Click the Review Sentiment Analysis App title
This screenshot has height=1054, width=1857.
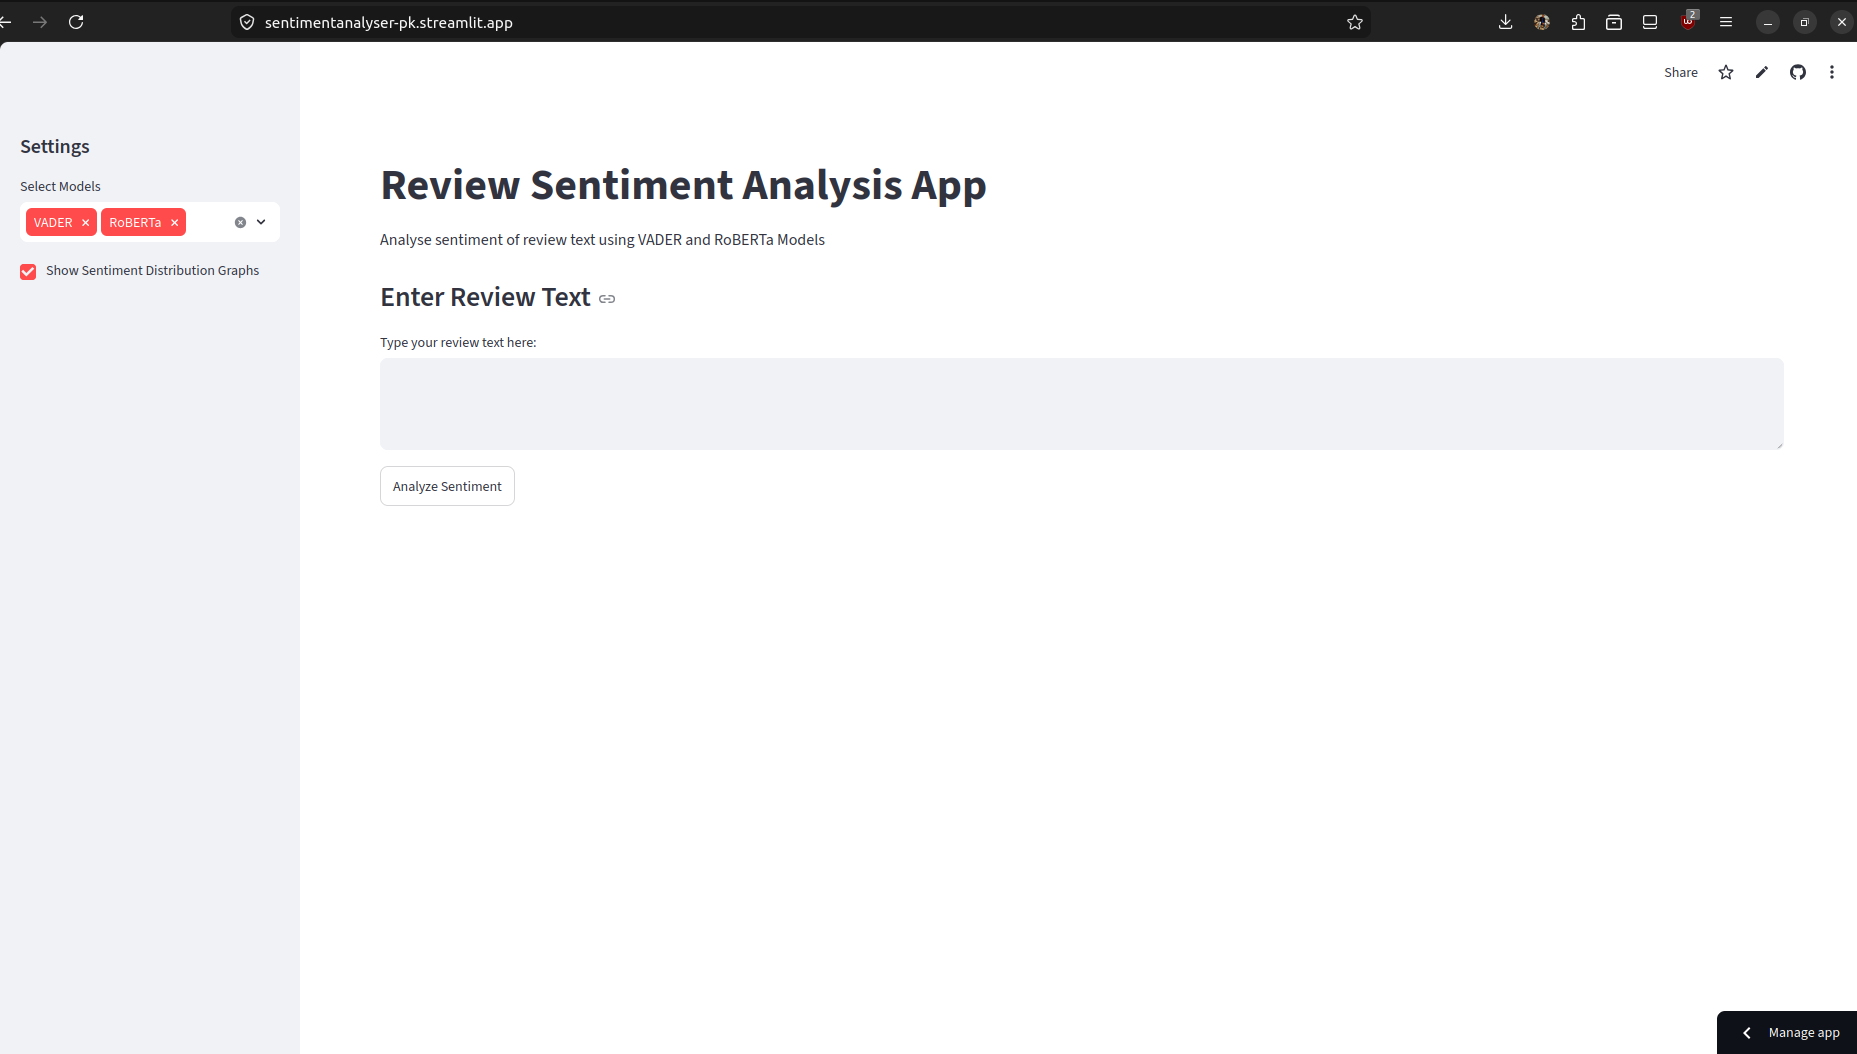(x=683, y=185)
